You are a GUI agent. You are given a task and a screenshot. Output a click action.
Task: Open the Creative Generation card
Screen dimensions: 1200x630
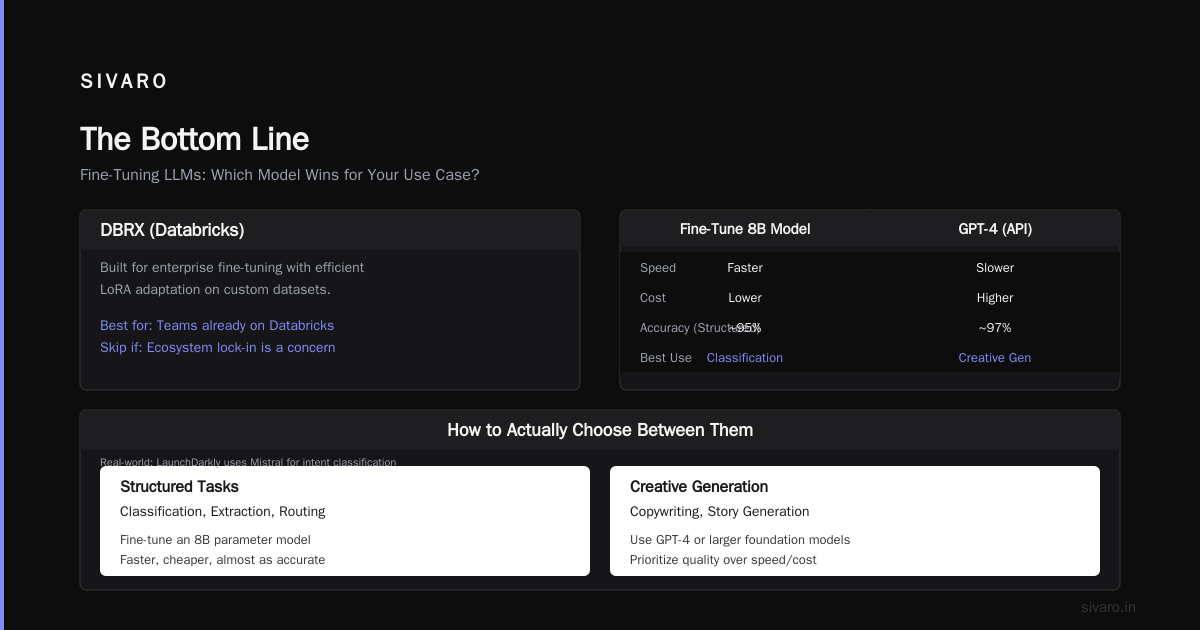point(855,521)
